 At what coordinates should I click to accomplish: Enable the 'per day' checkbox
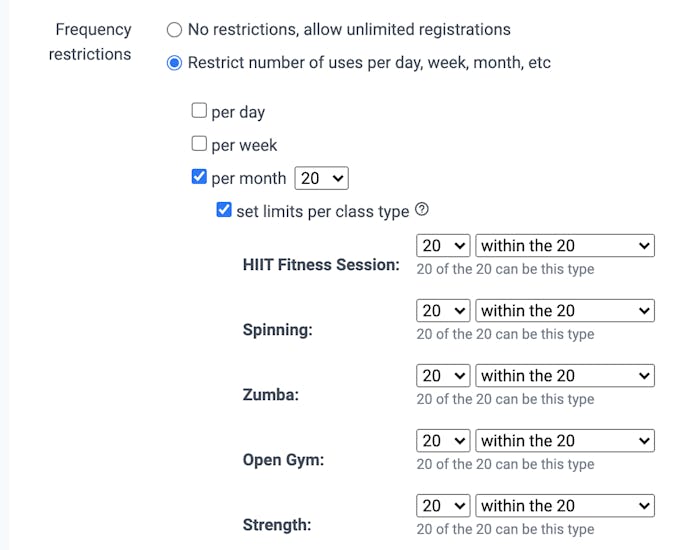(199, 111)
